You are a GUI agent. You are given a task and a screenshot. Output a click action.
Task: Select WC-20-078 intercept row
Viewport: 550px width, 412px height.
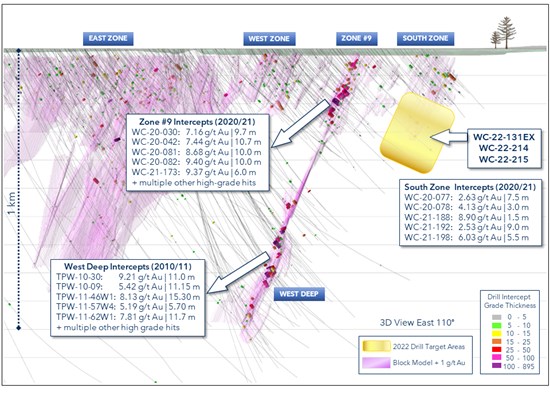point(467,207)
